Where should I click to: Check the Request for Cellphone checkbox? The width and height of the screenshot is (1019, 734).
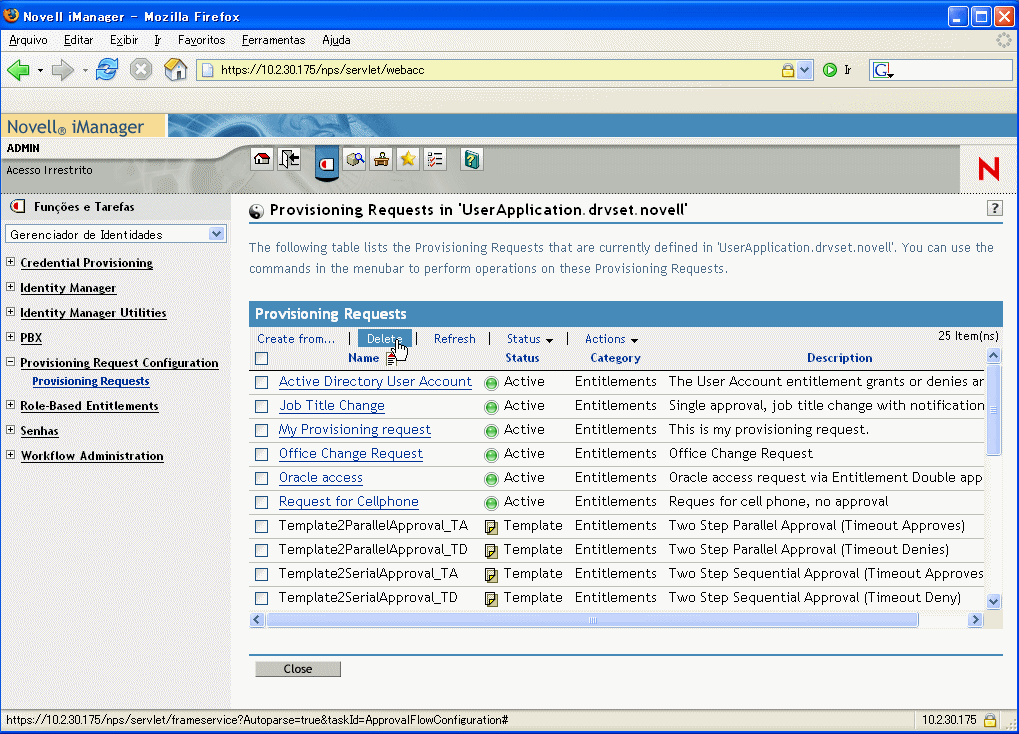[261, 503]
